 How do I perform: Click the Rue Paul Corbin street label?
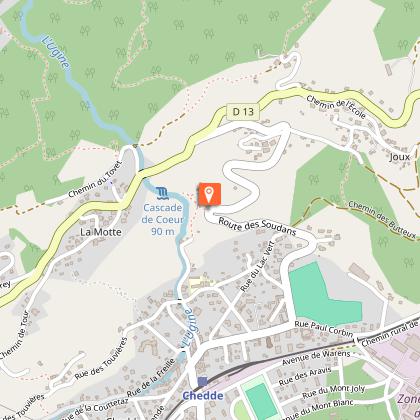coord(324,329)
